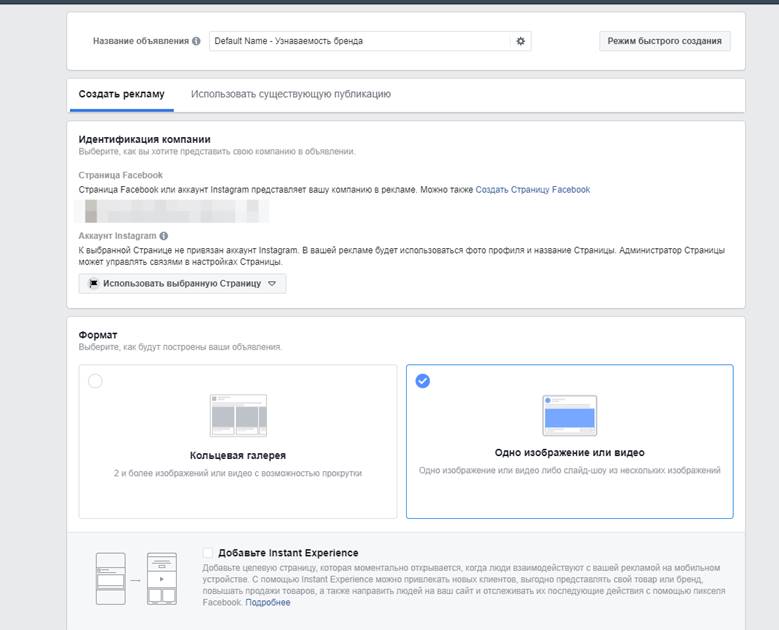Expand the arrow on Использовать выбранную Страницу
The image size is (779, 630).
point(272,283)
